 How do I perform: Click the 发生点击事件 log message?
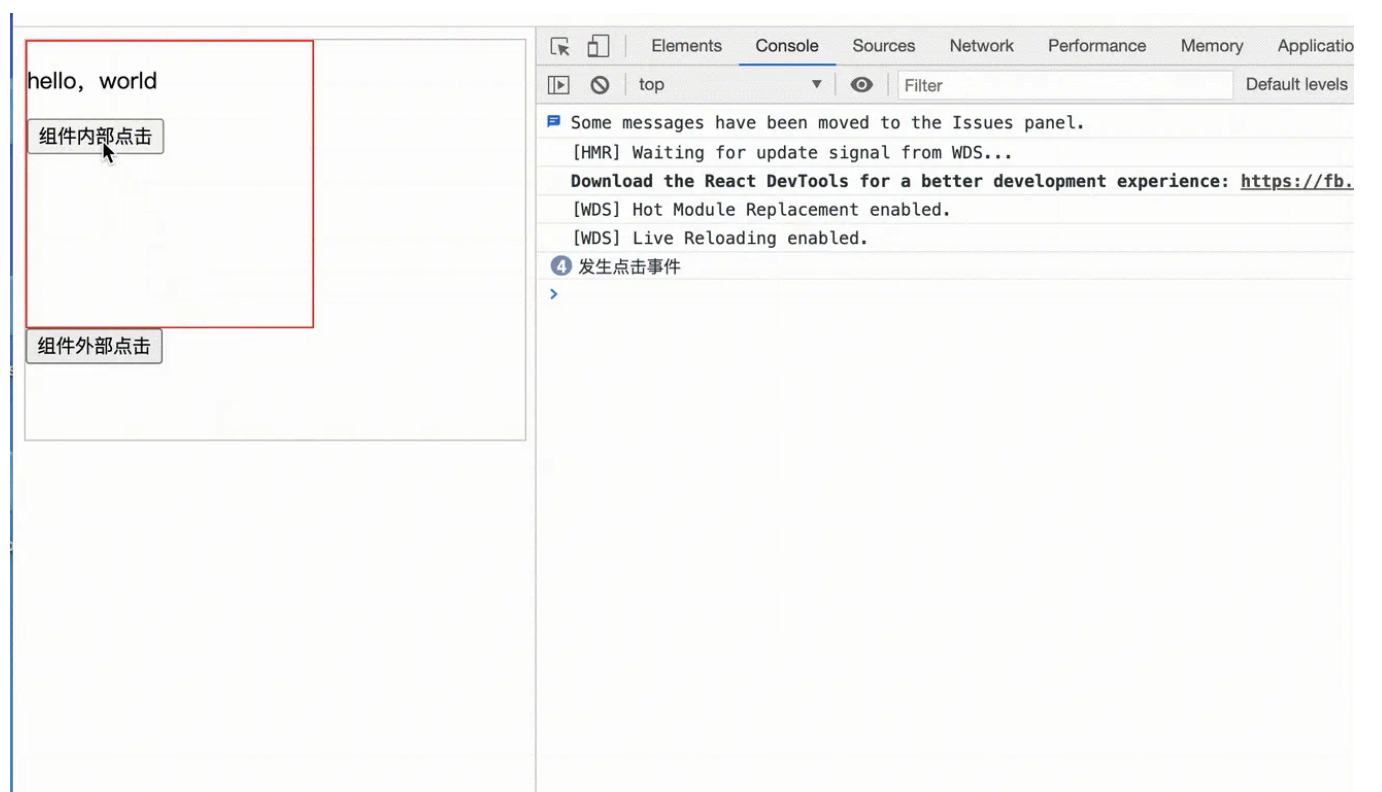(630, 267)
